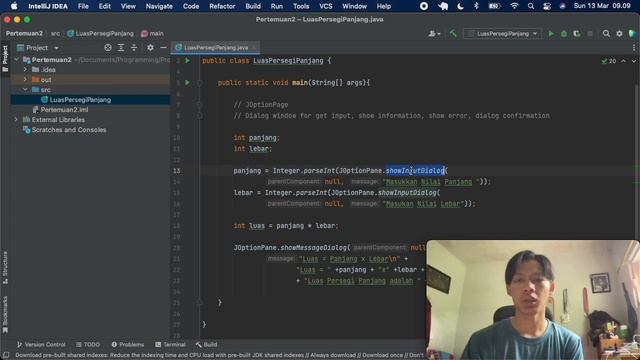Open the Terminal tool window
This screenshot has height=360, width=640.
170,345
